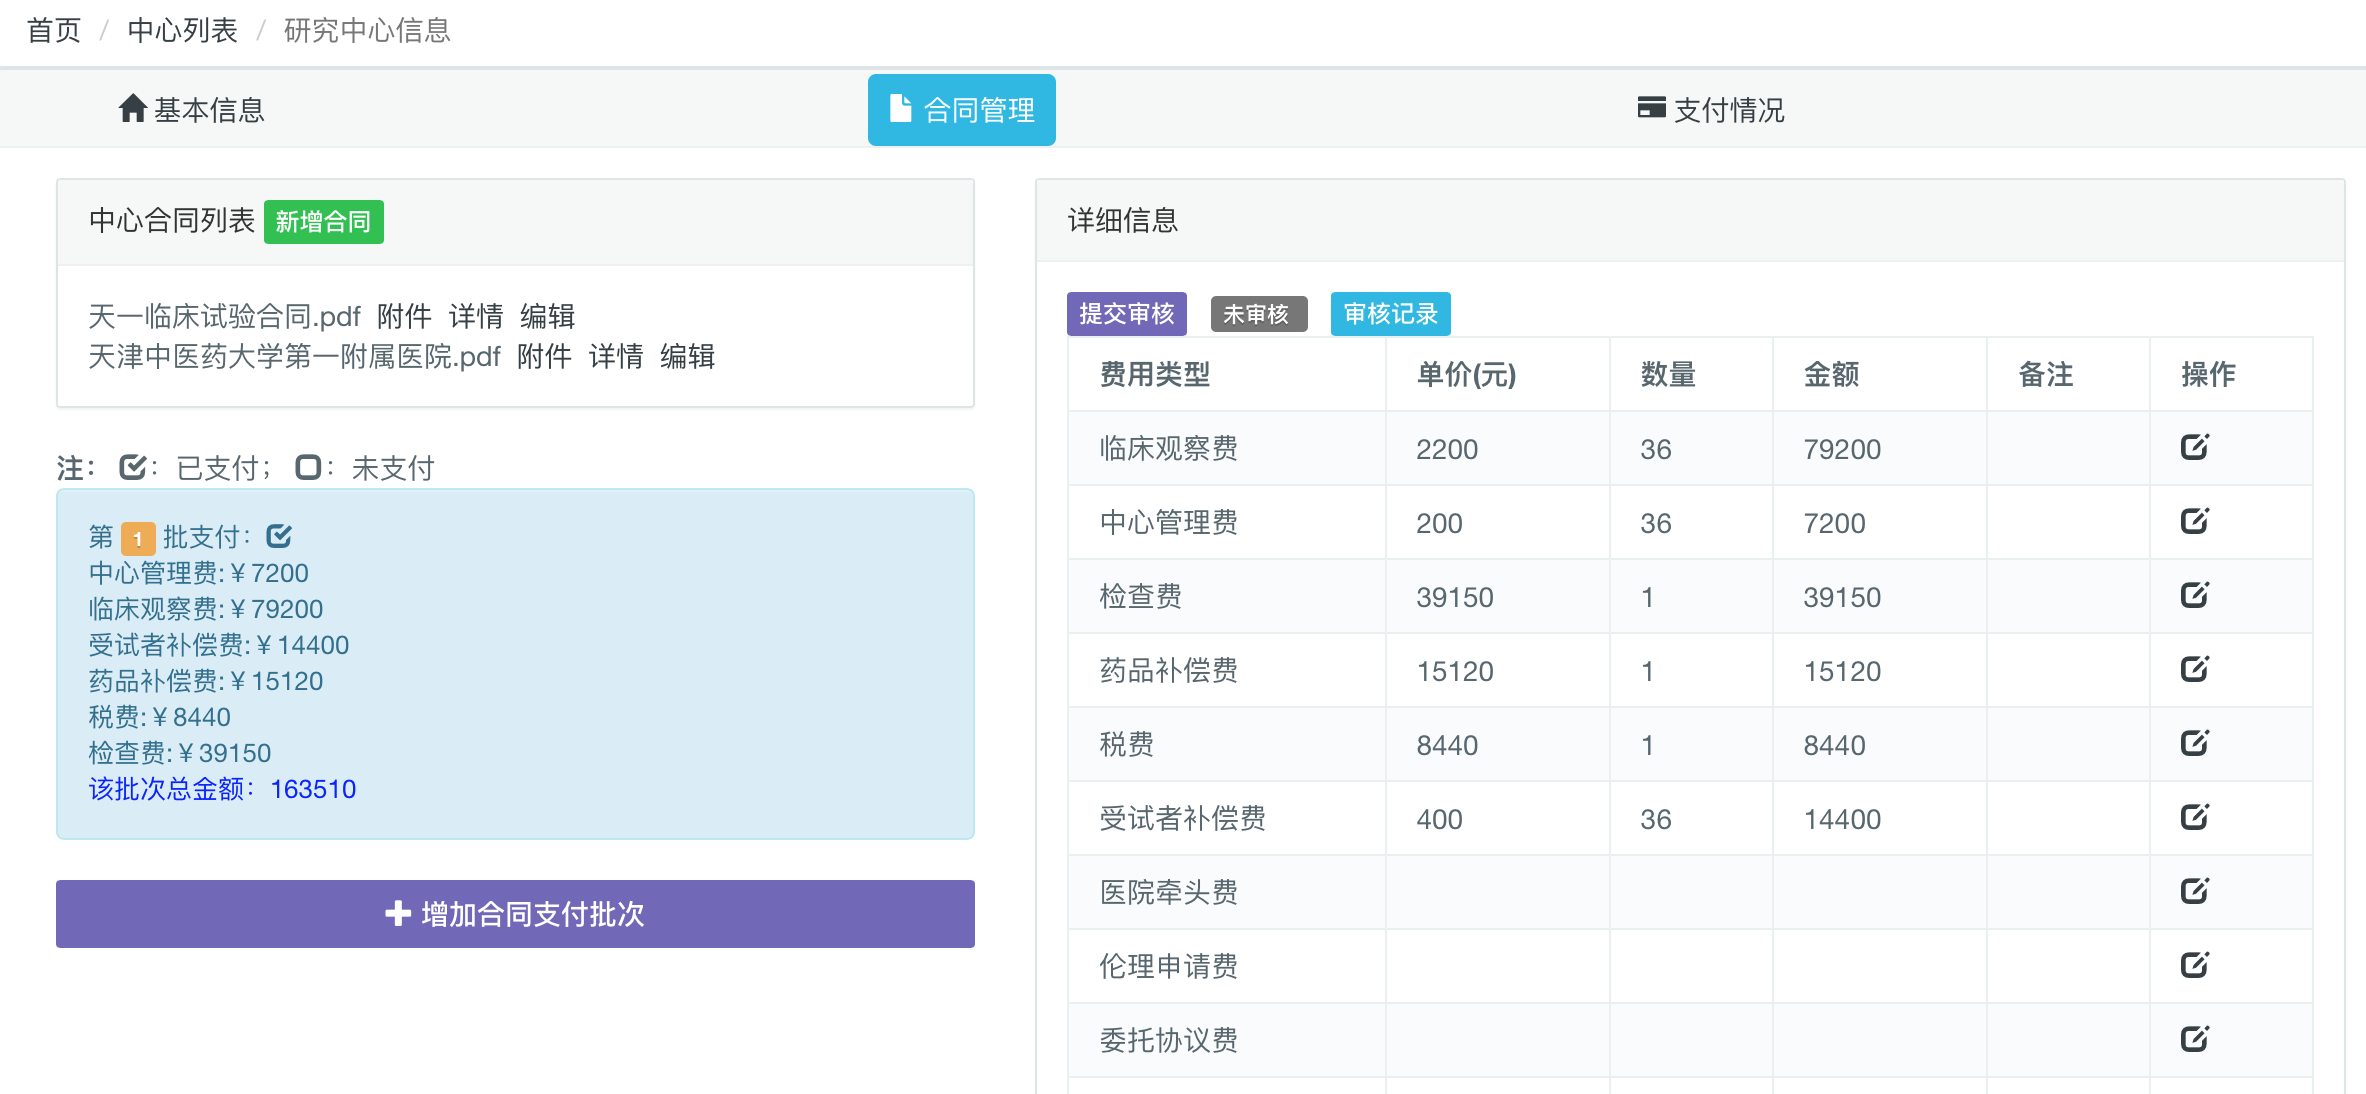The image size is (2366, 1094).
Task: View 详情 of 天津中医药大学第一附属医院.pdf
Action: [616, 356]
